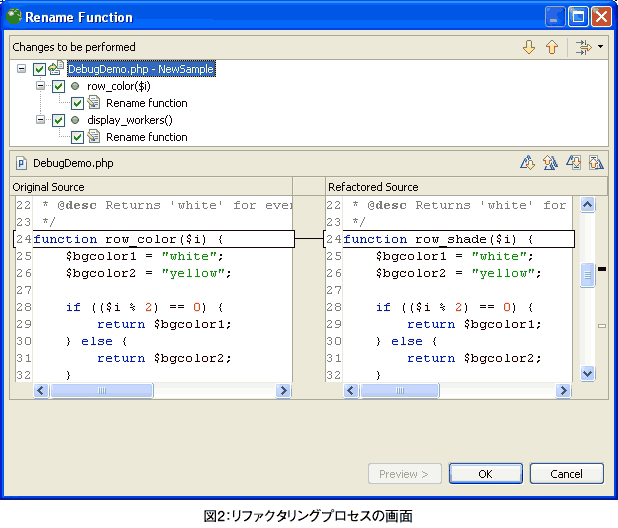Click the Original Source horizontal scroll left arrow
The image size is (618, 528).
[41, 390]
